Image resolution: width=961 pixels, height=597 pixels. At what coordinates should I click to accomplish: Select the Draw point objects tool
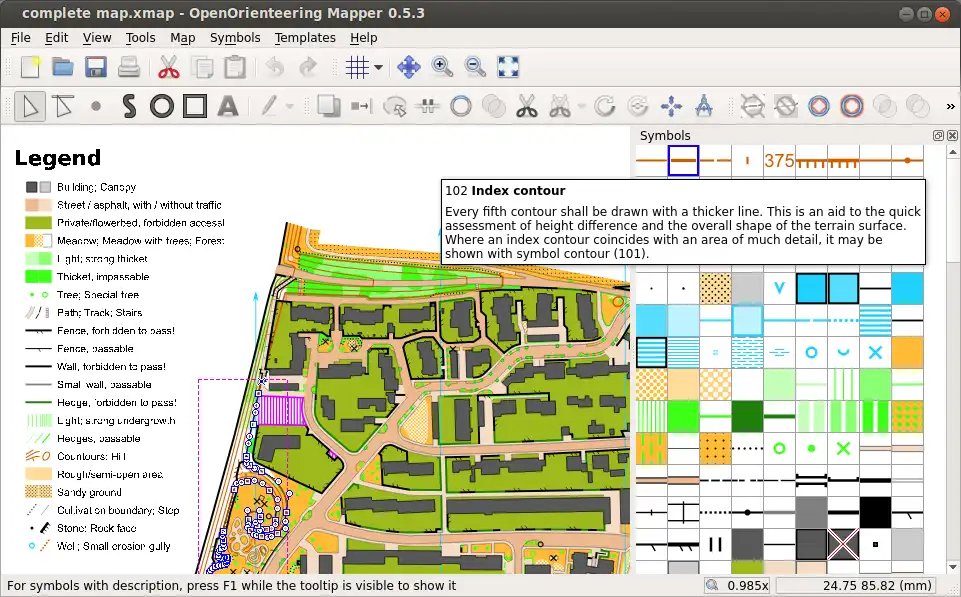tap(96, 106)
